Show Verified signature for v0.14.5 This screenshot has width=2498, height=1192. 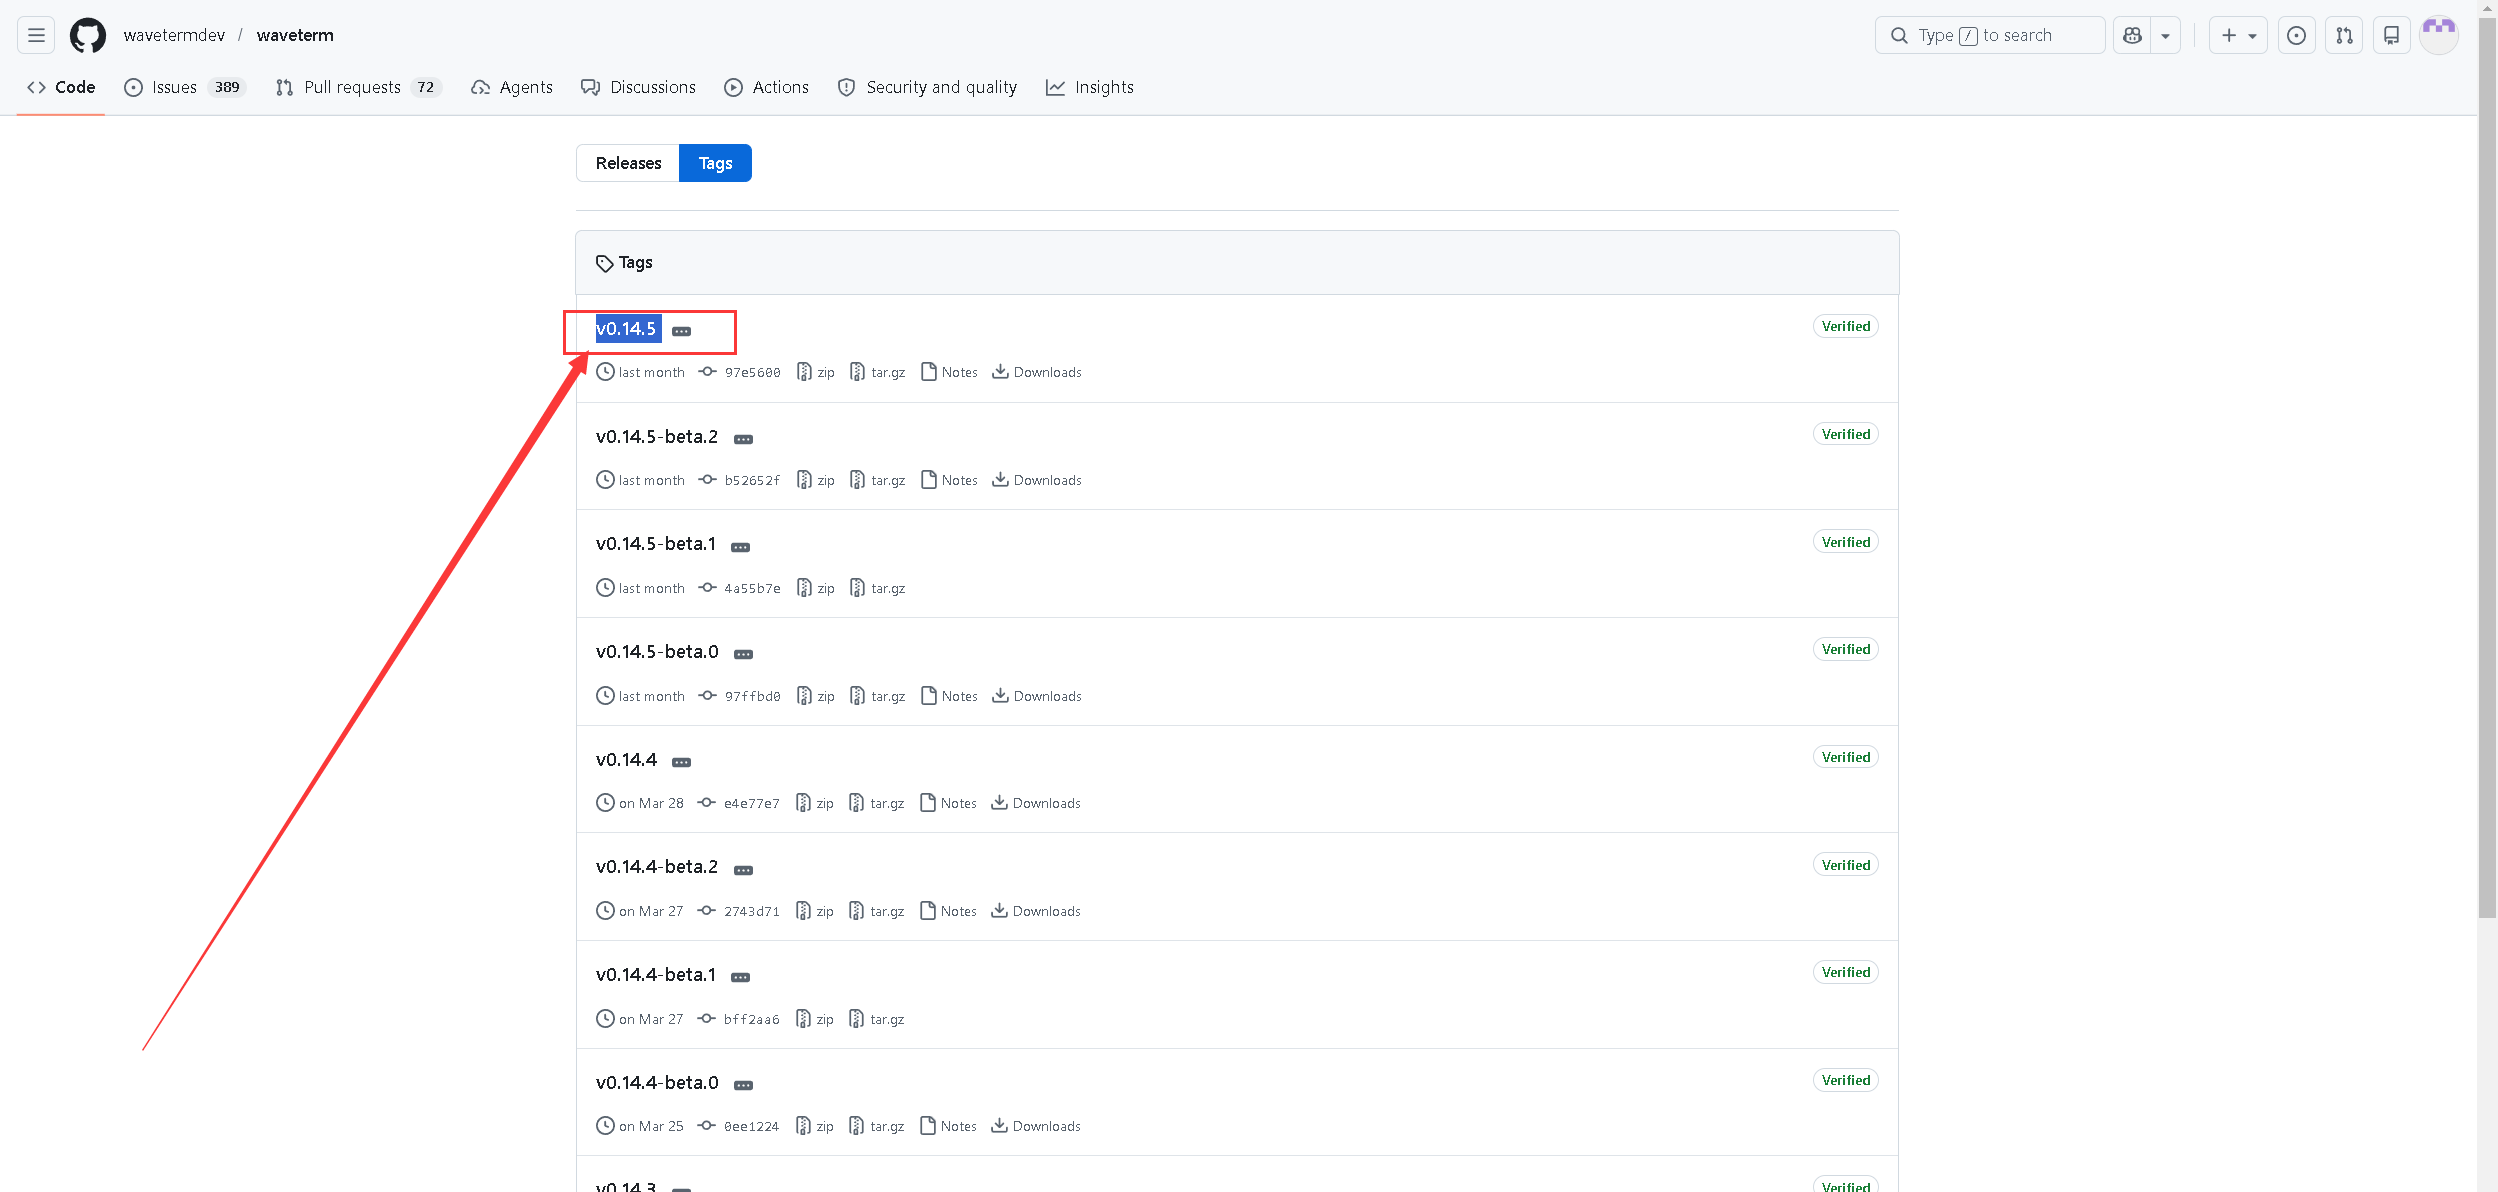click(1845, 326)
